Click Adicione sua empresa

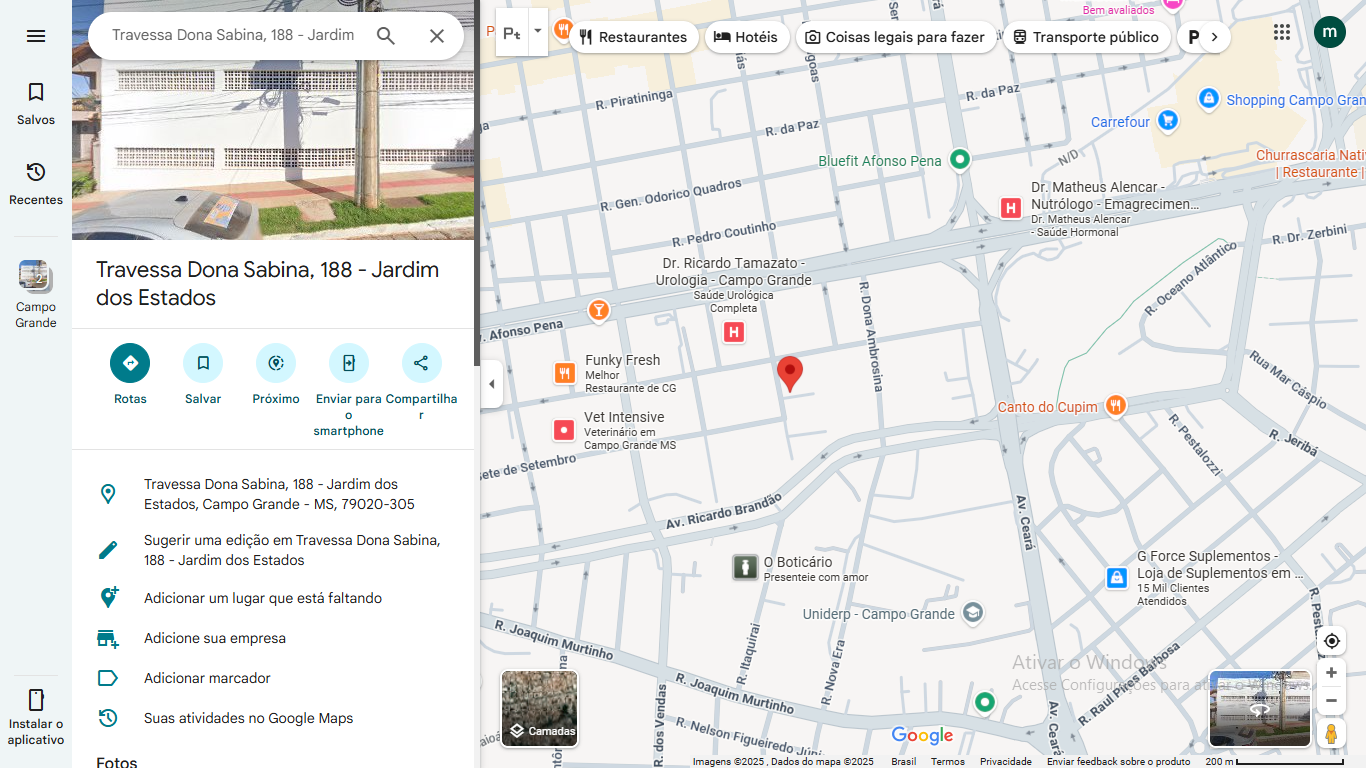[x=273, y=638]
